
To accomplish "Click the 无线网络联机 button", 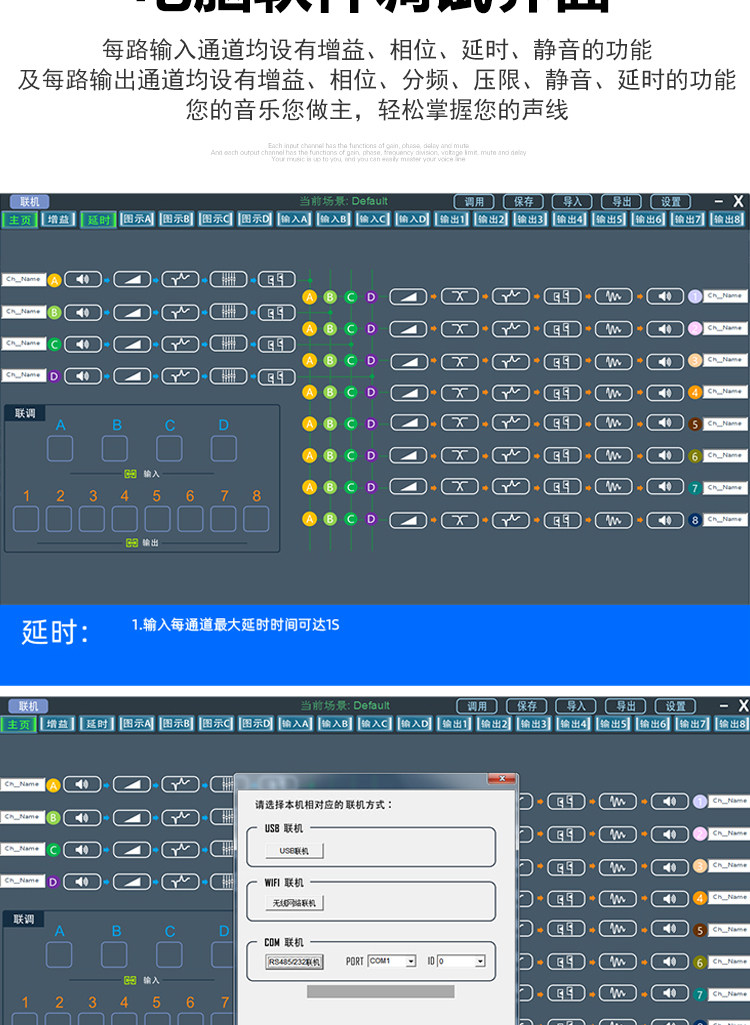I will click(294, 903).
